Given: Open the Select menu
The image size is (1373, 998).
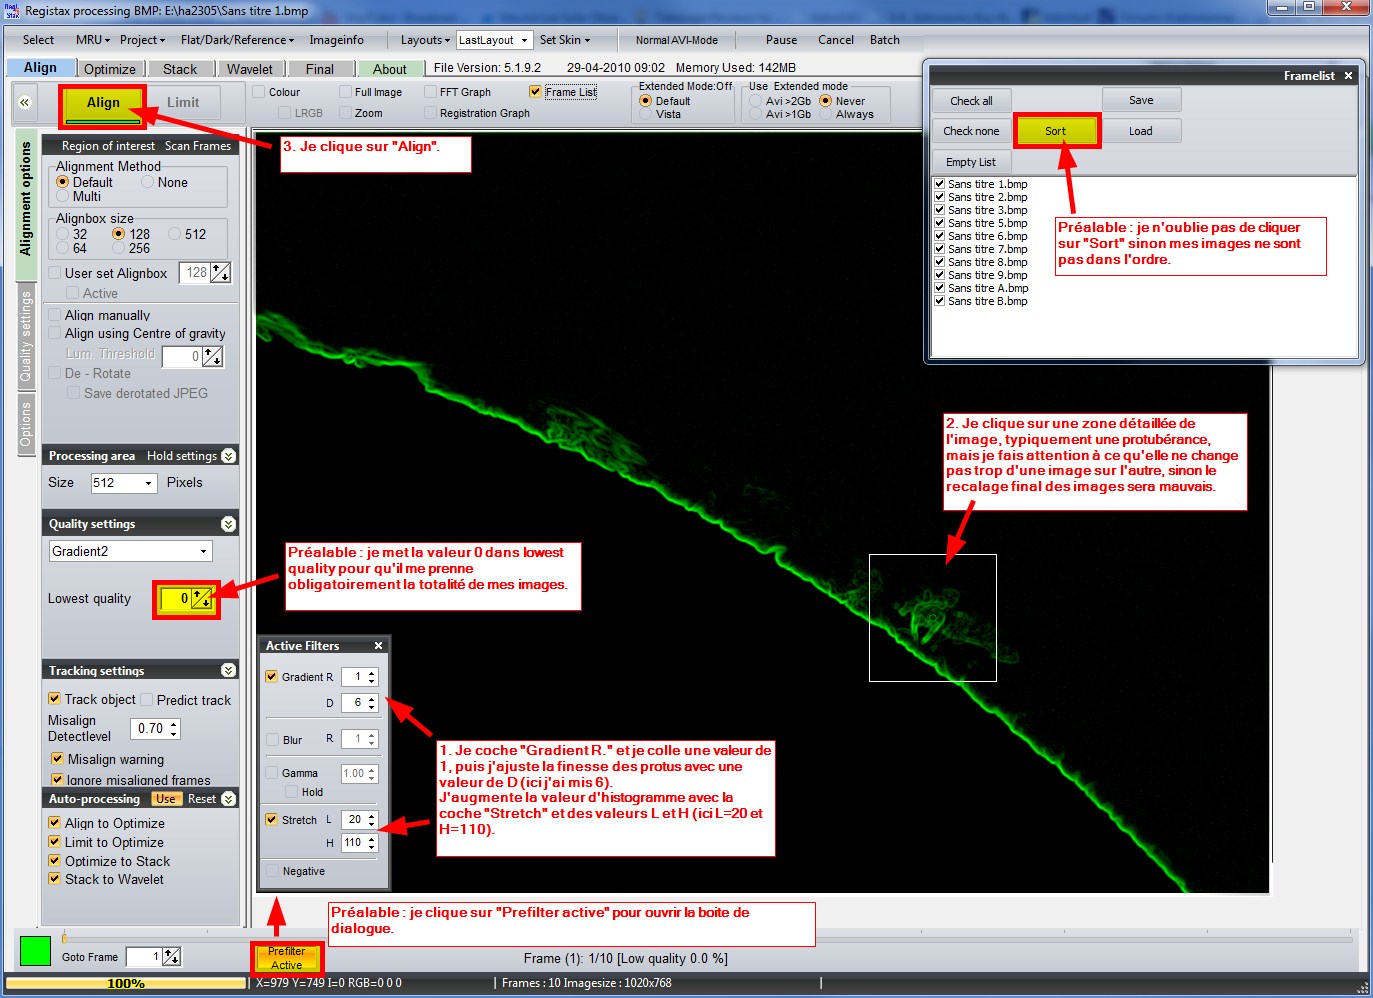Looking at the screenshot, I should 38,40.
